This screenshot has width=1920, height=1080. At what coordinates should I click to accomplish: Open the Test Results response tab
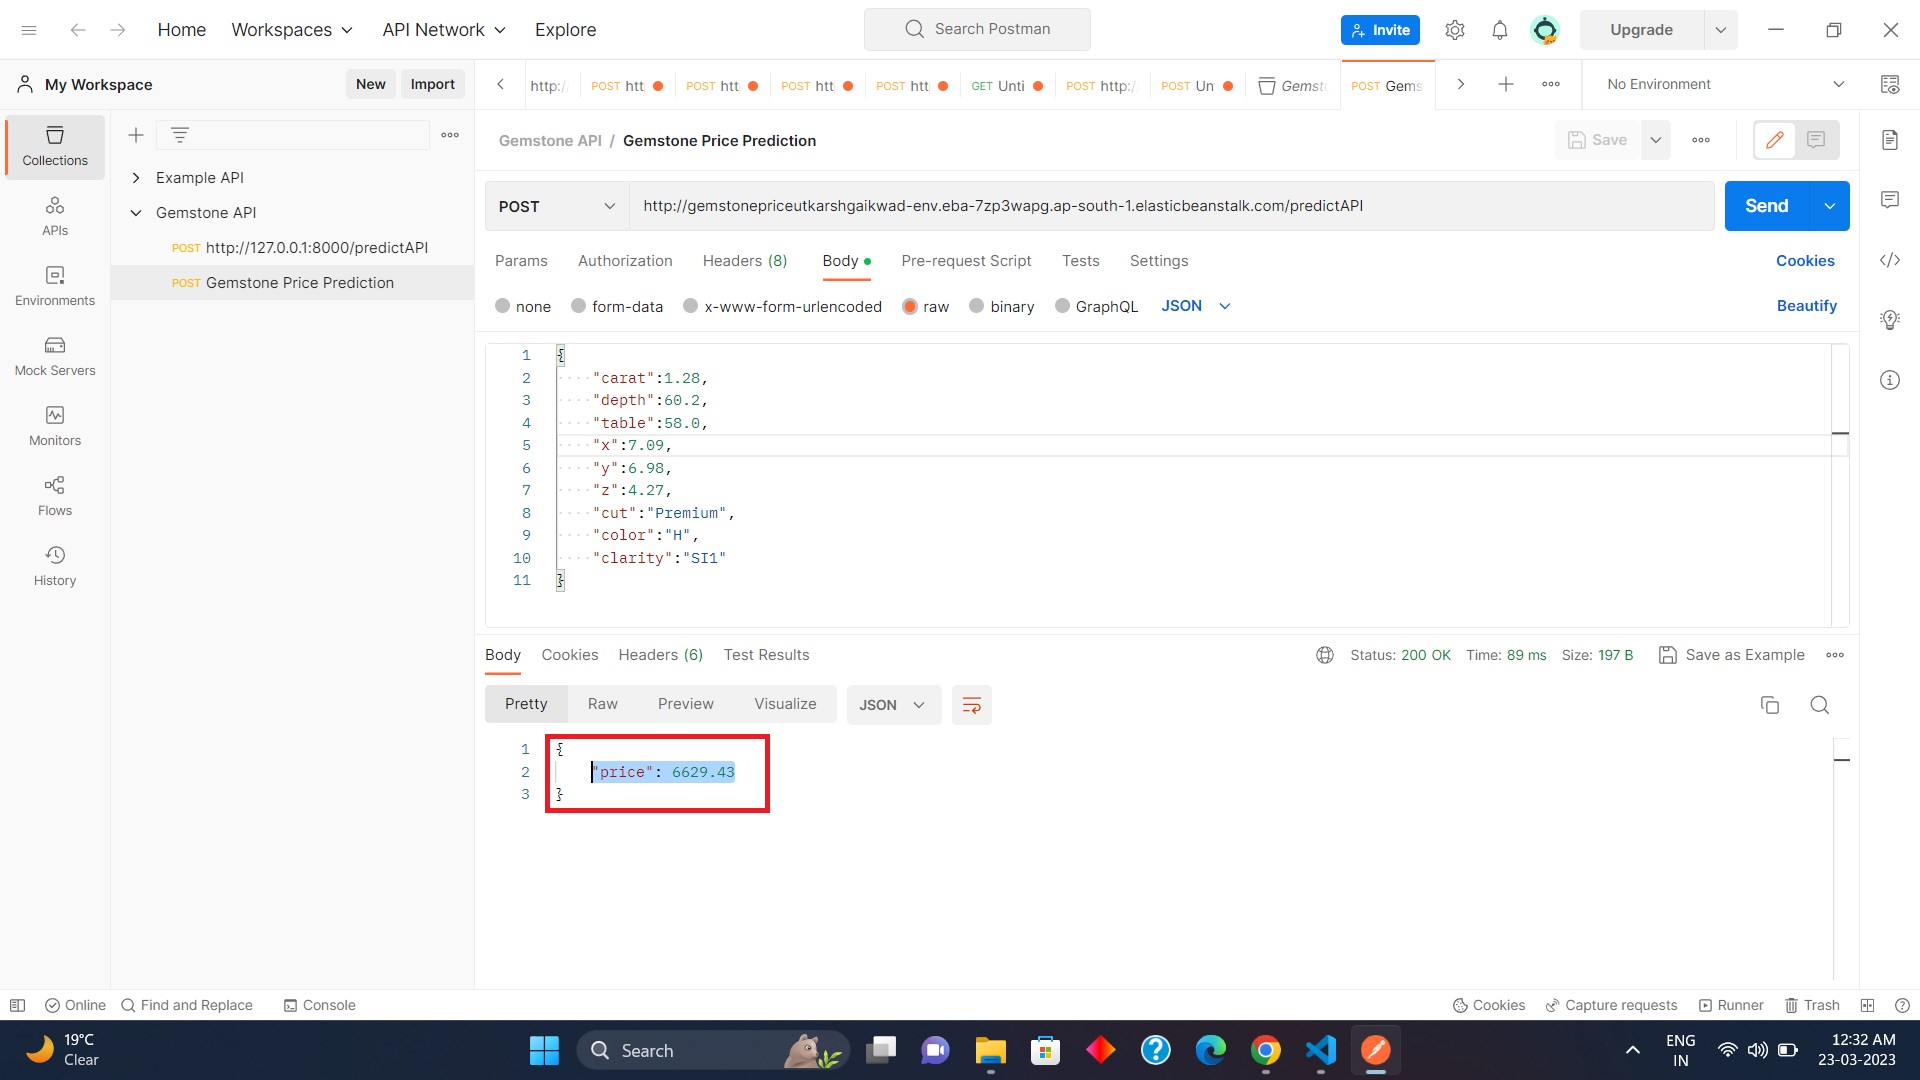766,655
